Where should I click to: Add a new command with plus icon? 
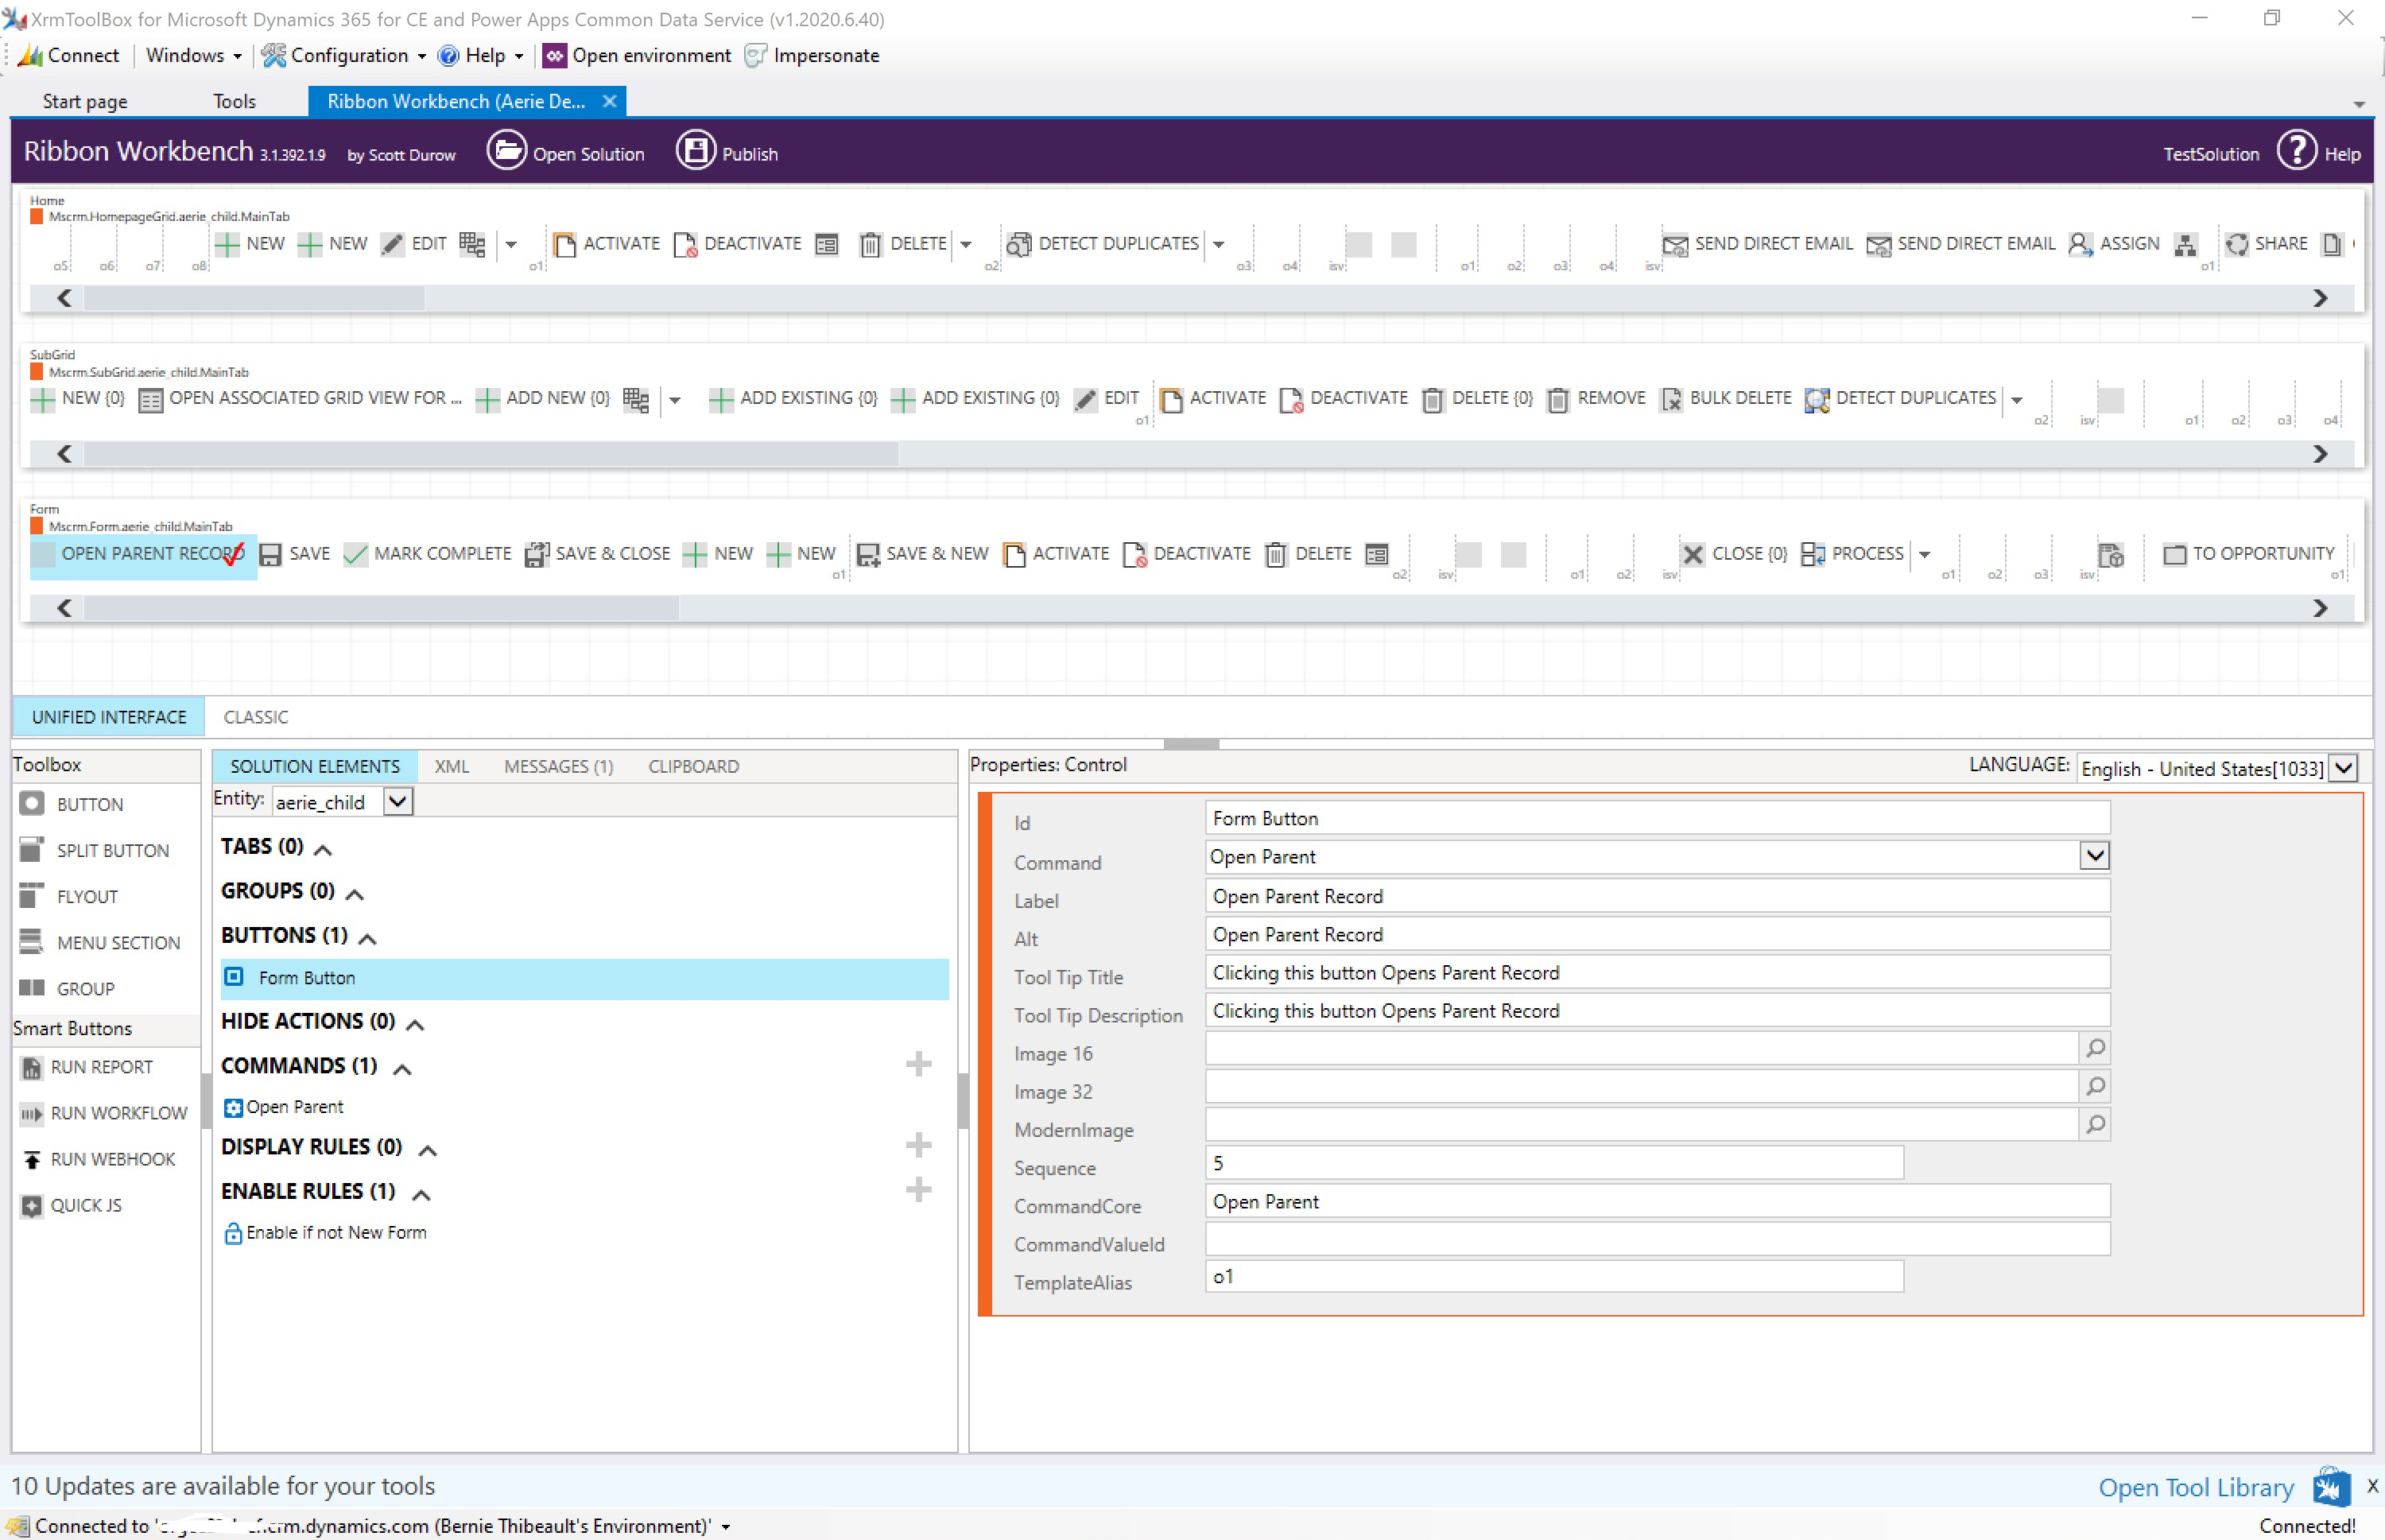(918, 1064)
